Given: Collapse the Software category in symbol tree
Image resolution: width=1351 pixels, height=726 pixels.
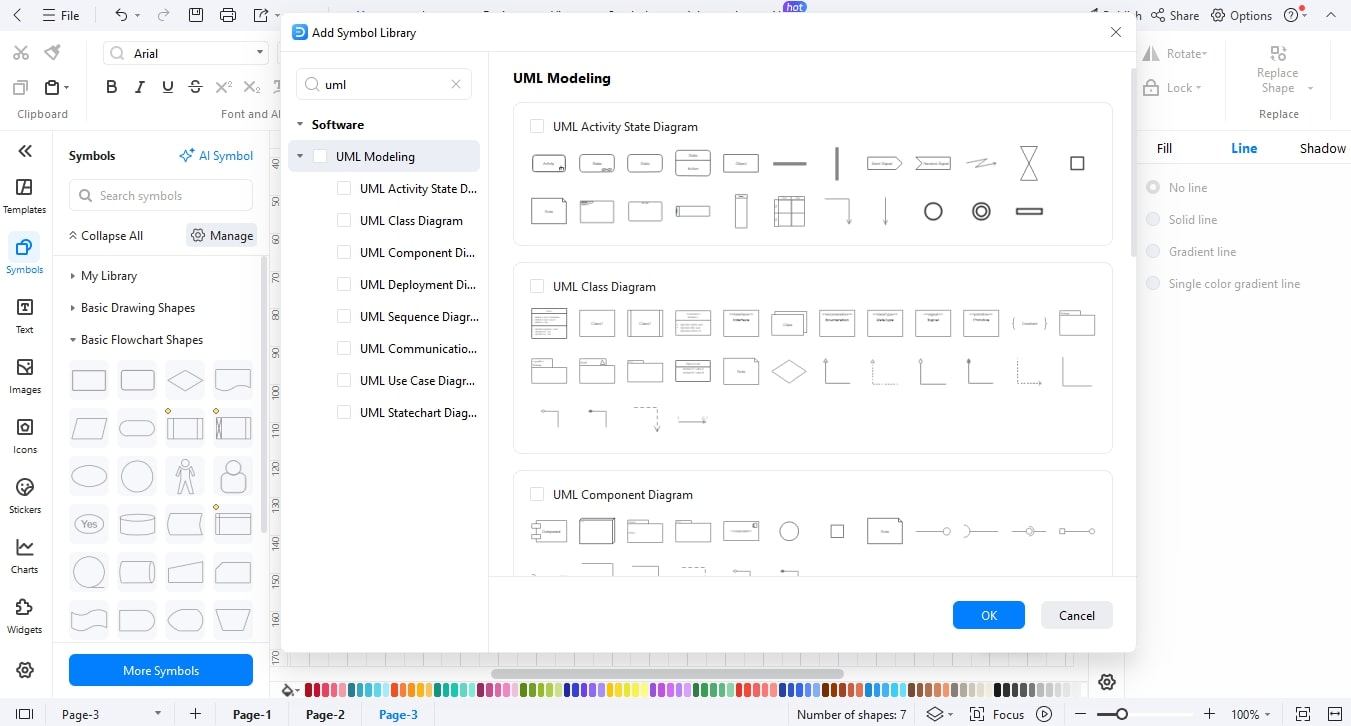Looking at the screenshot, I should tap(300, 124).
